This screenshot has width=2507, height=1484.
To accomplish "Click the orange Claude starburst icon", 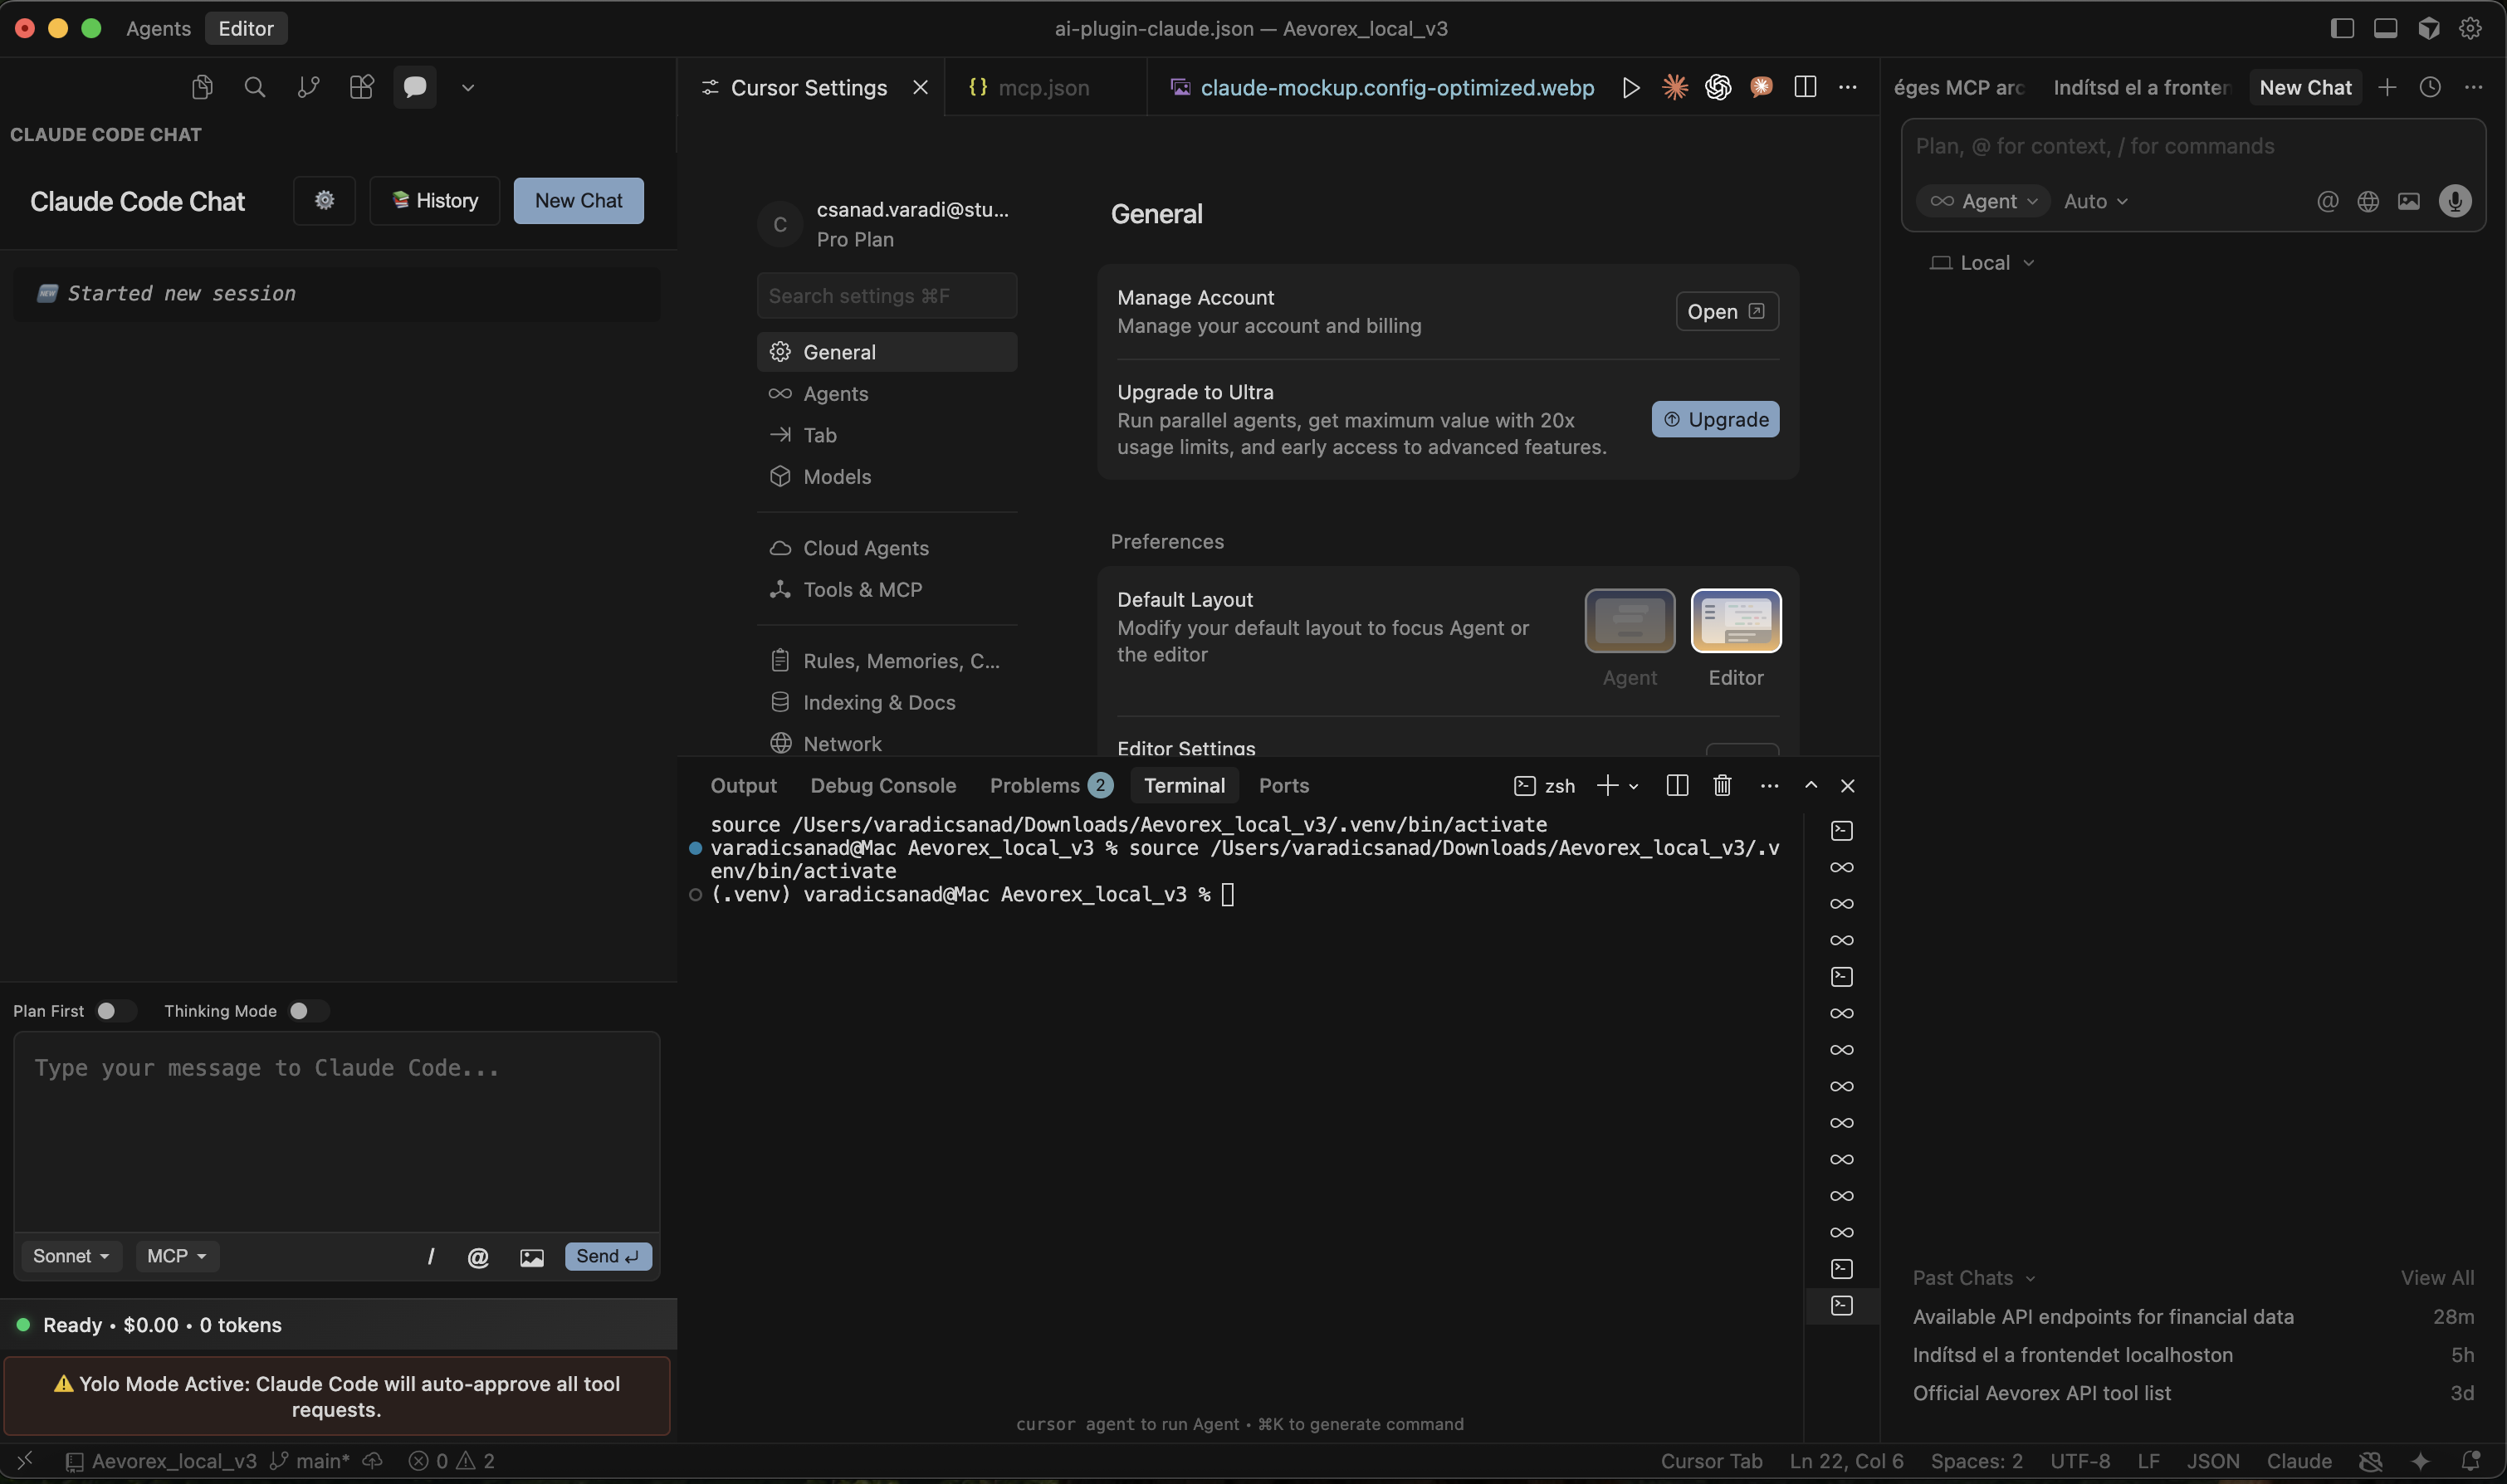I will click(1675, 87).
